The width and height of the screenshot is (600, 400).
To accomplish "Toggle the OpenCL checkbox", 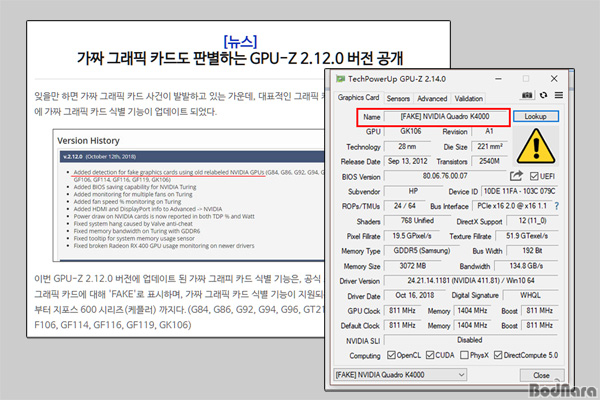I will coord(391,355).
